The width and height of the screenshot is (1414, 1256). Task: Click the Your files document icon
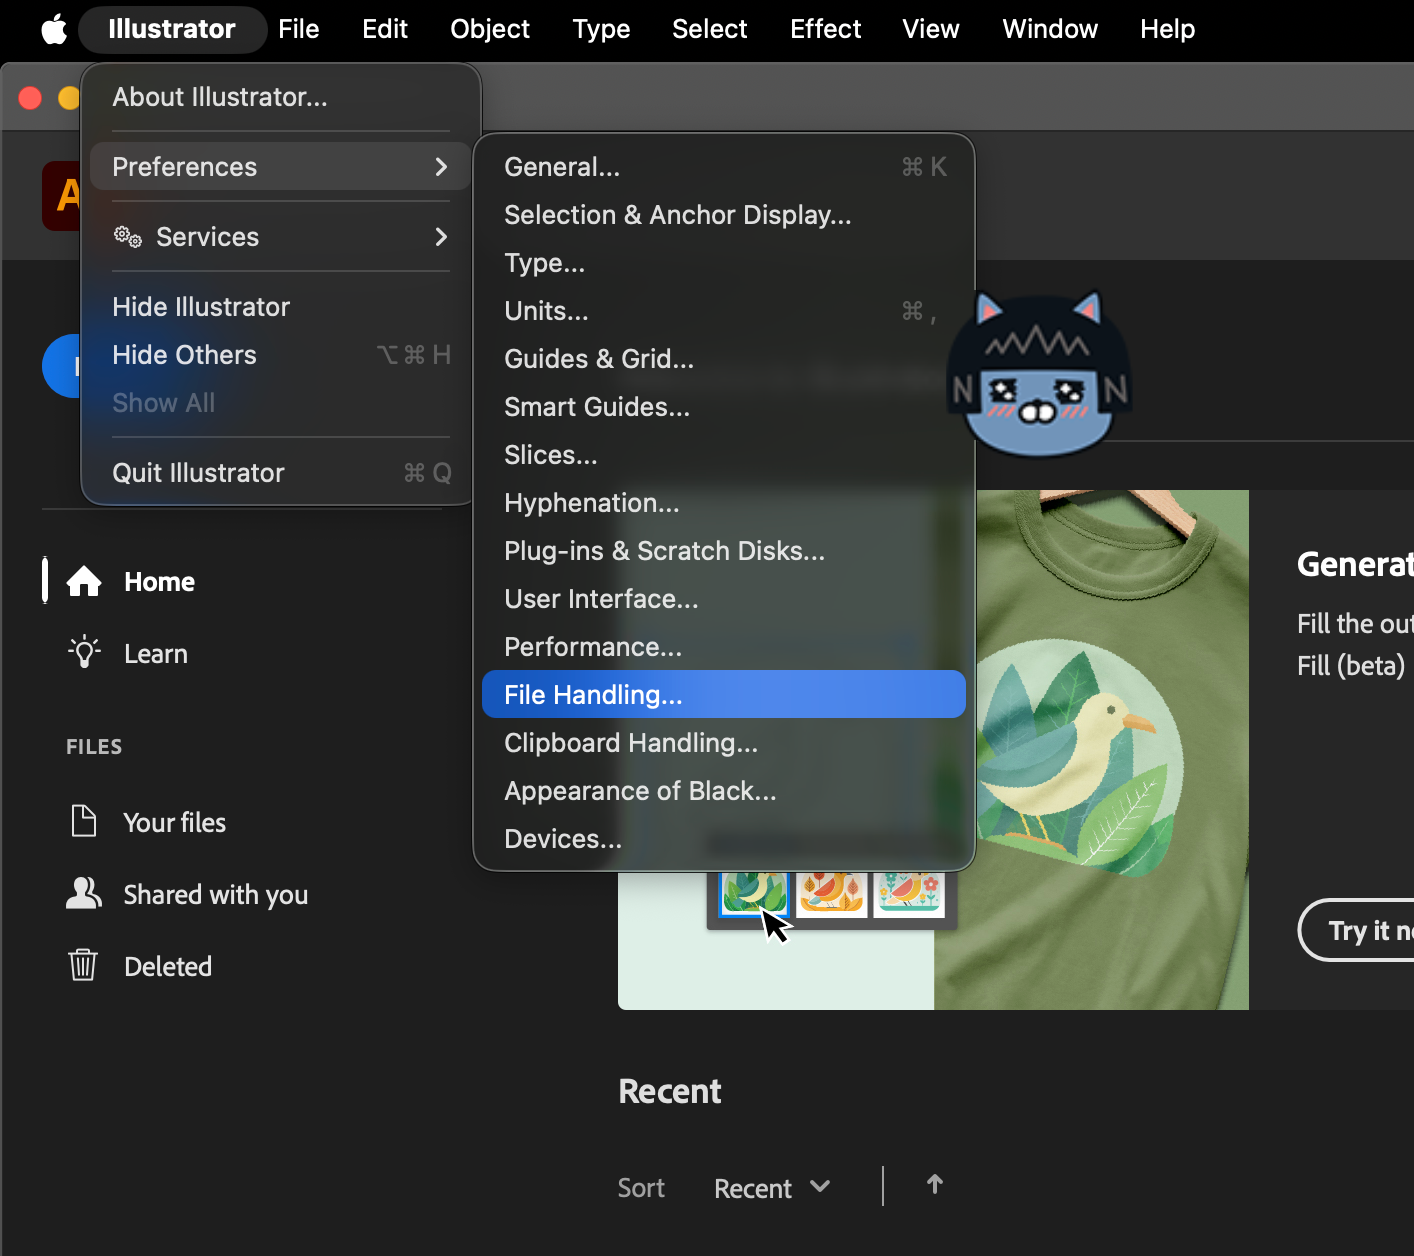84,821
